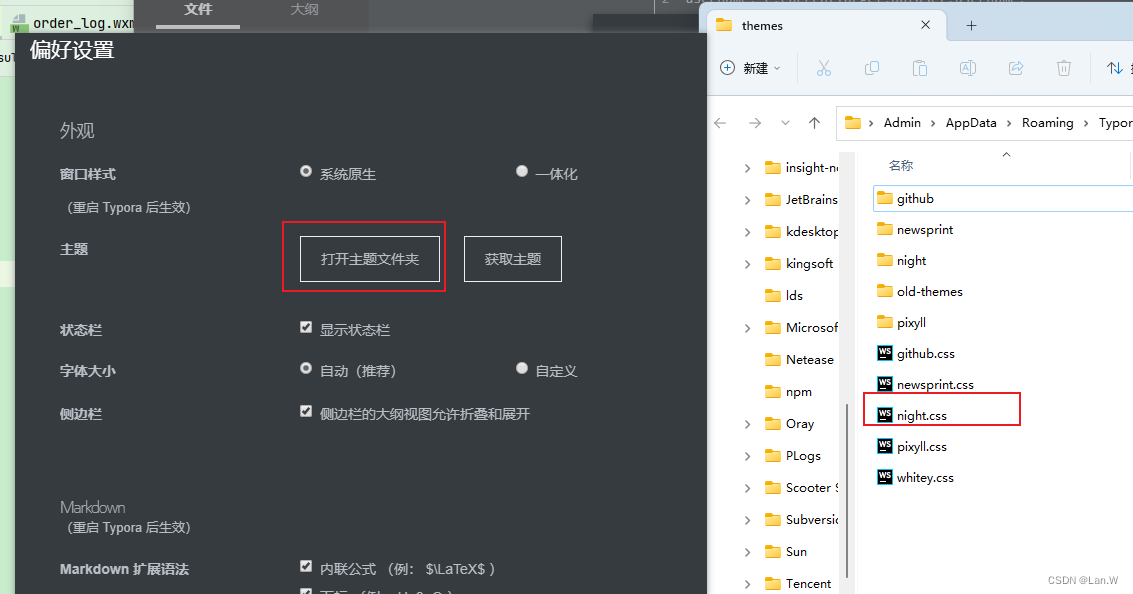The height and width of the screenshot is (594, 1133).
Task: Toggle 内联公式 checkbox
Action: 306,567
